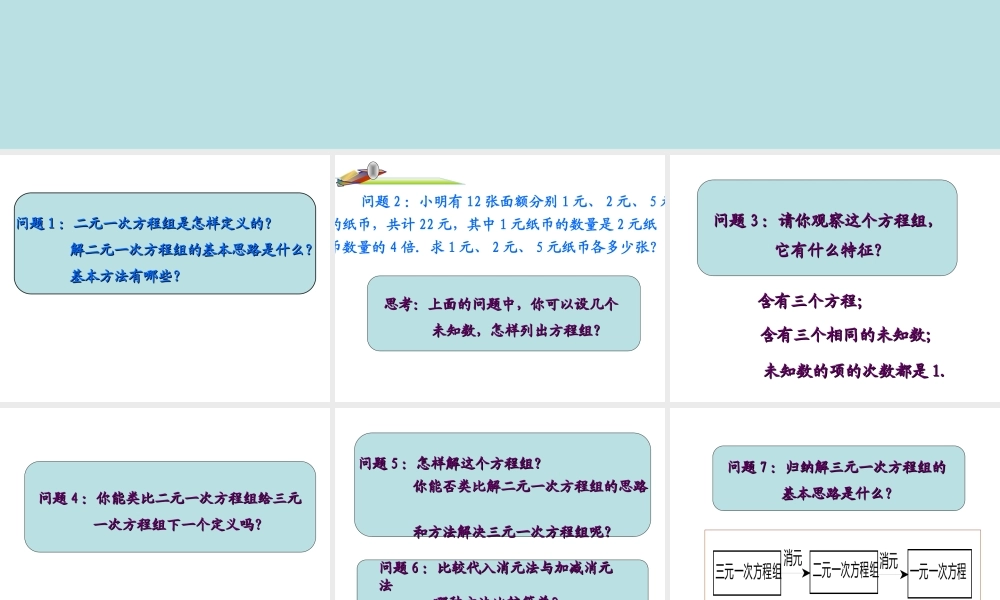
Task: Click the first 消元 arrow label
Action: (x=793, y=559)
